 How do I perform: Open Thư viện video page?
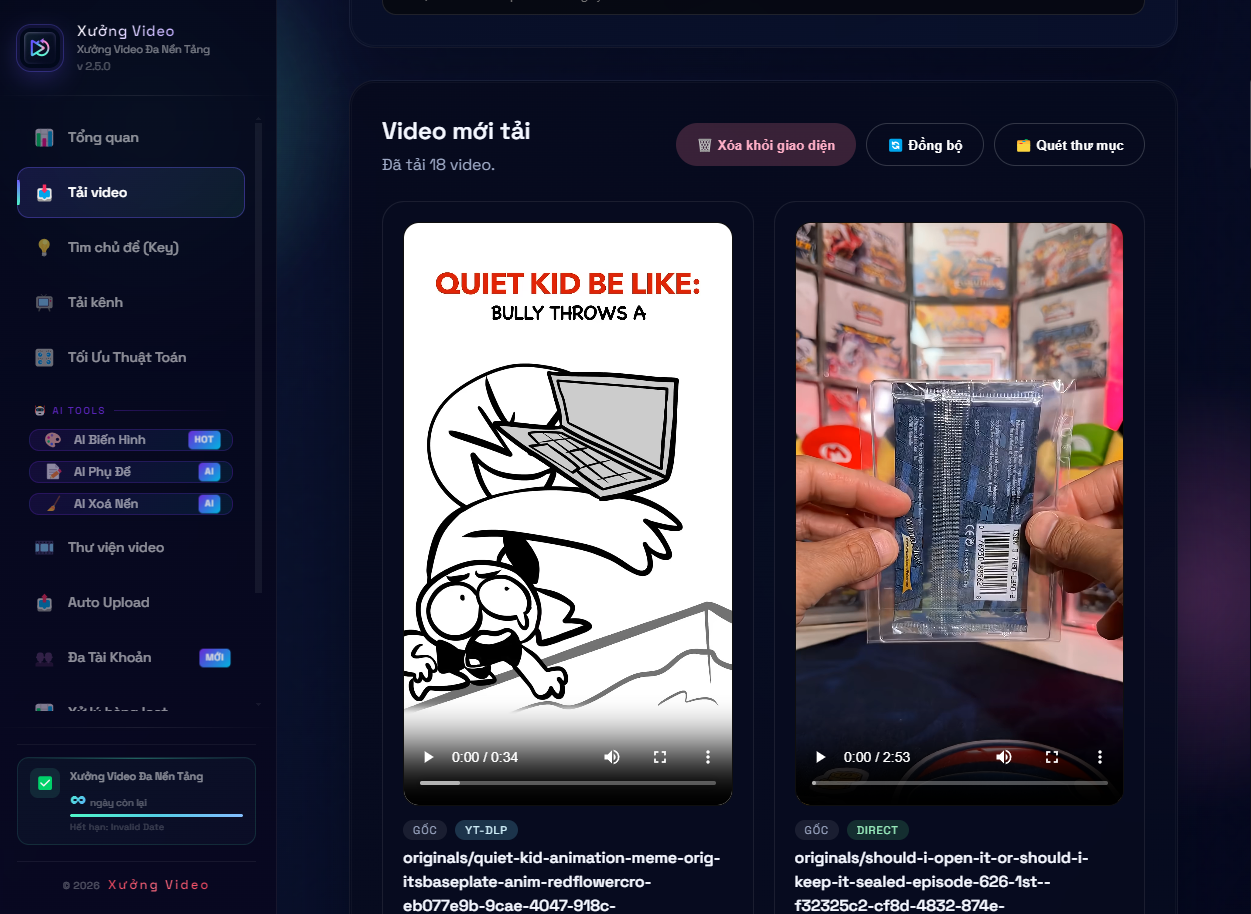(x=131, y=548)
